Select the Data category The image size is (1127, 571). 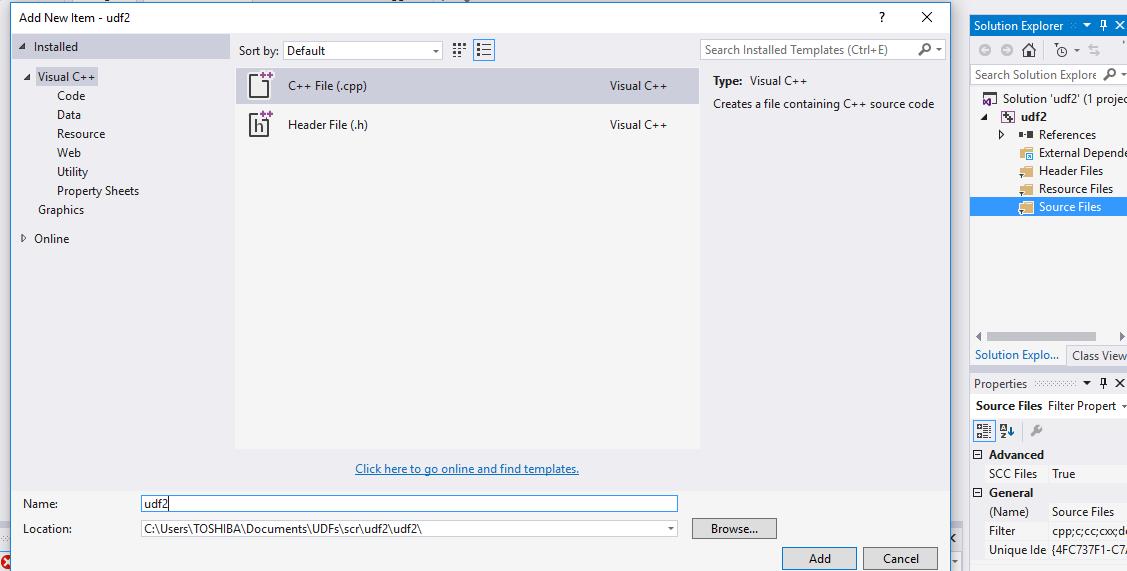point(69,114)
